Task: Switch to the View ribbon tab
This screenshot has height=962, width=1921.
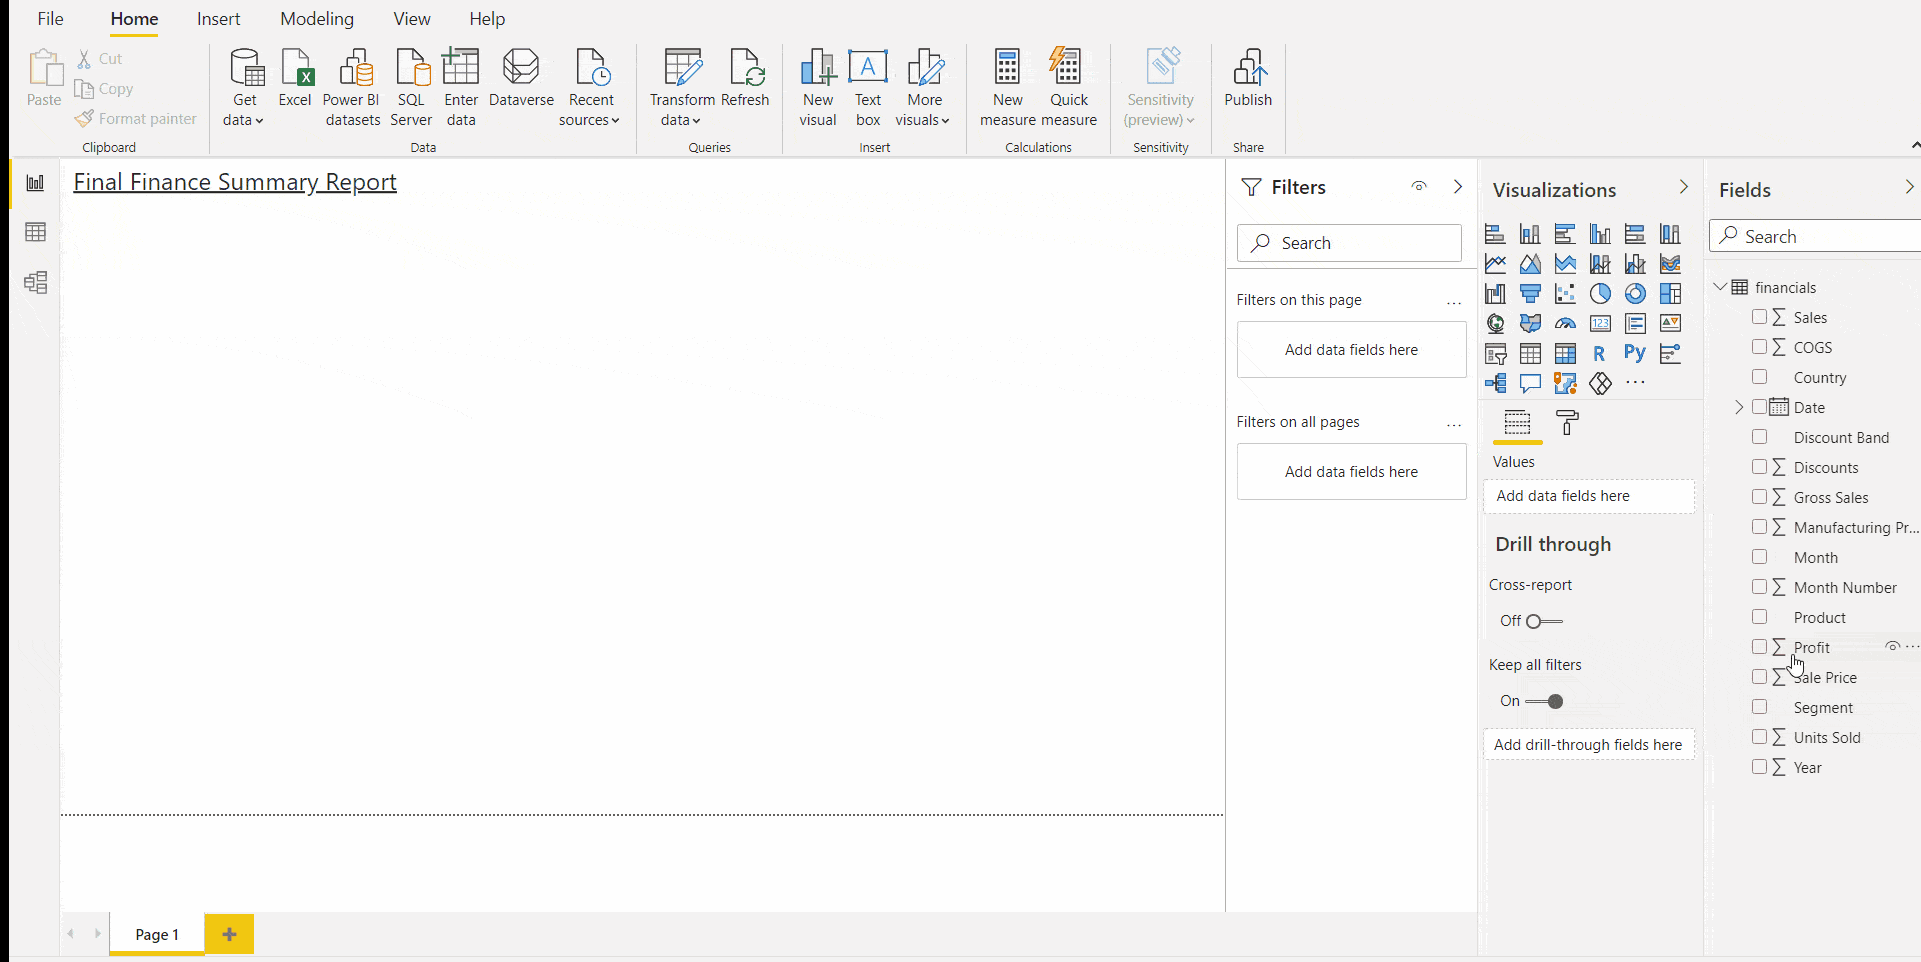Action: 411,19
